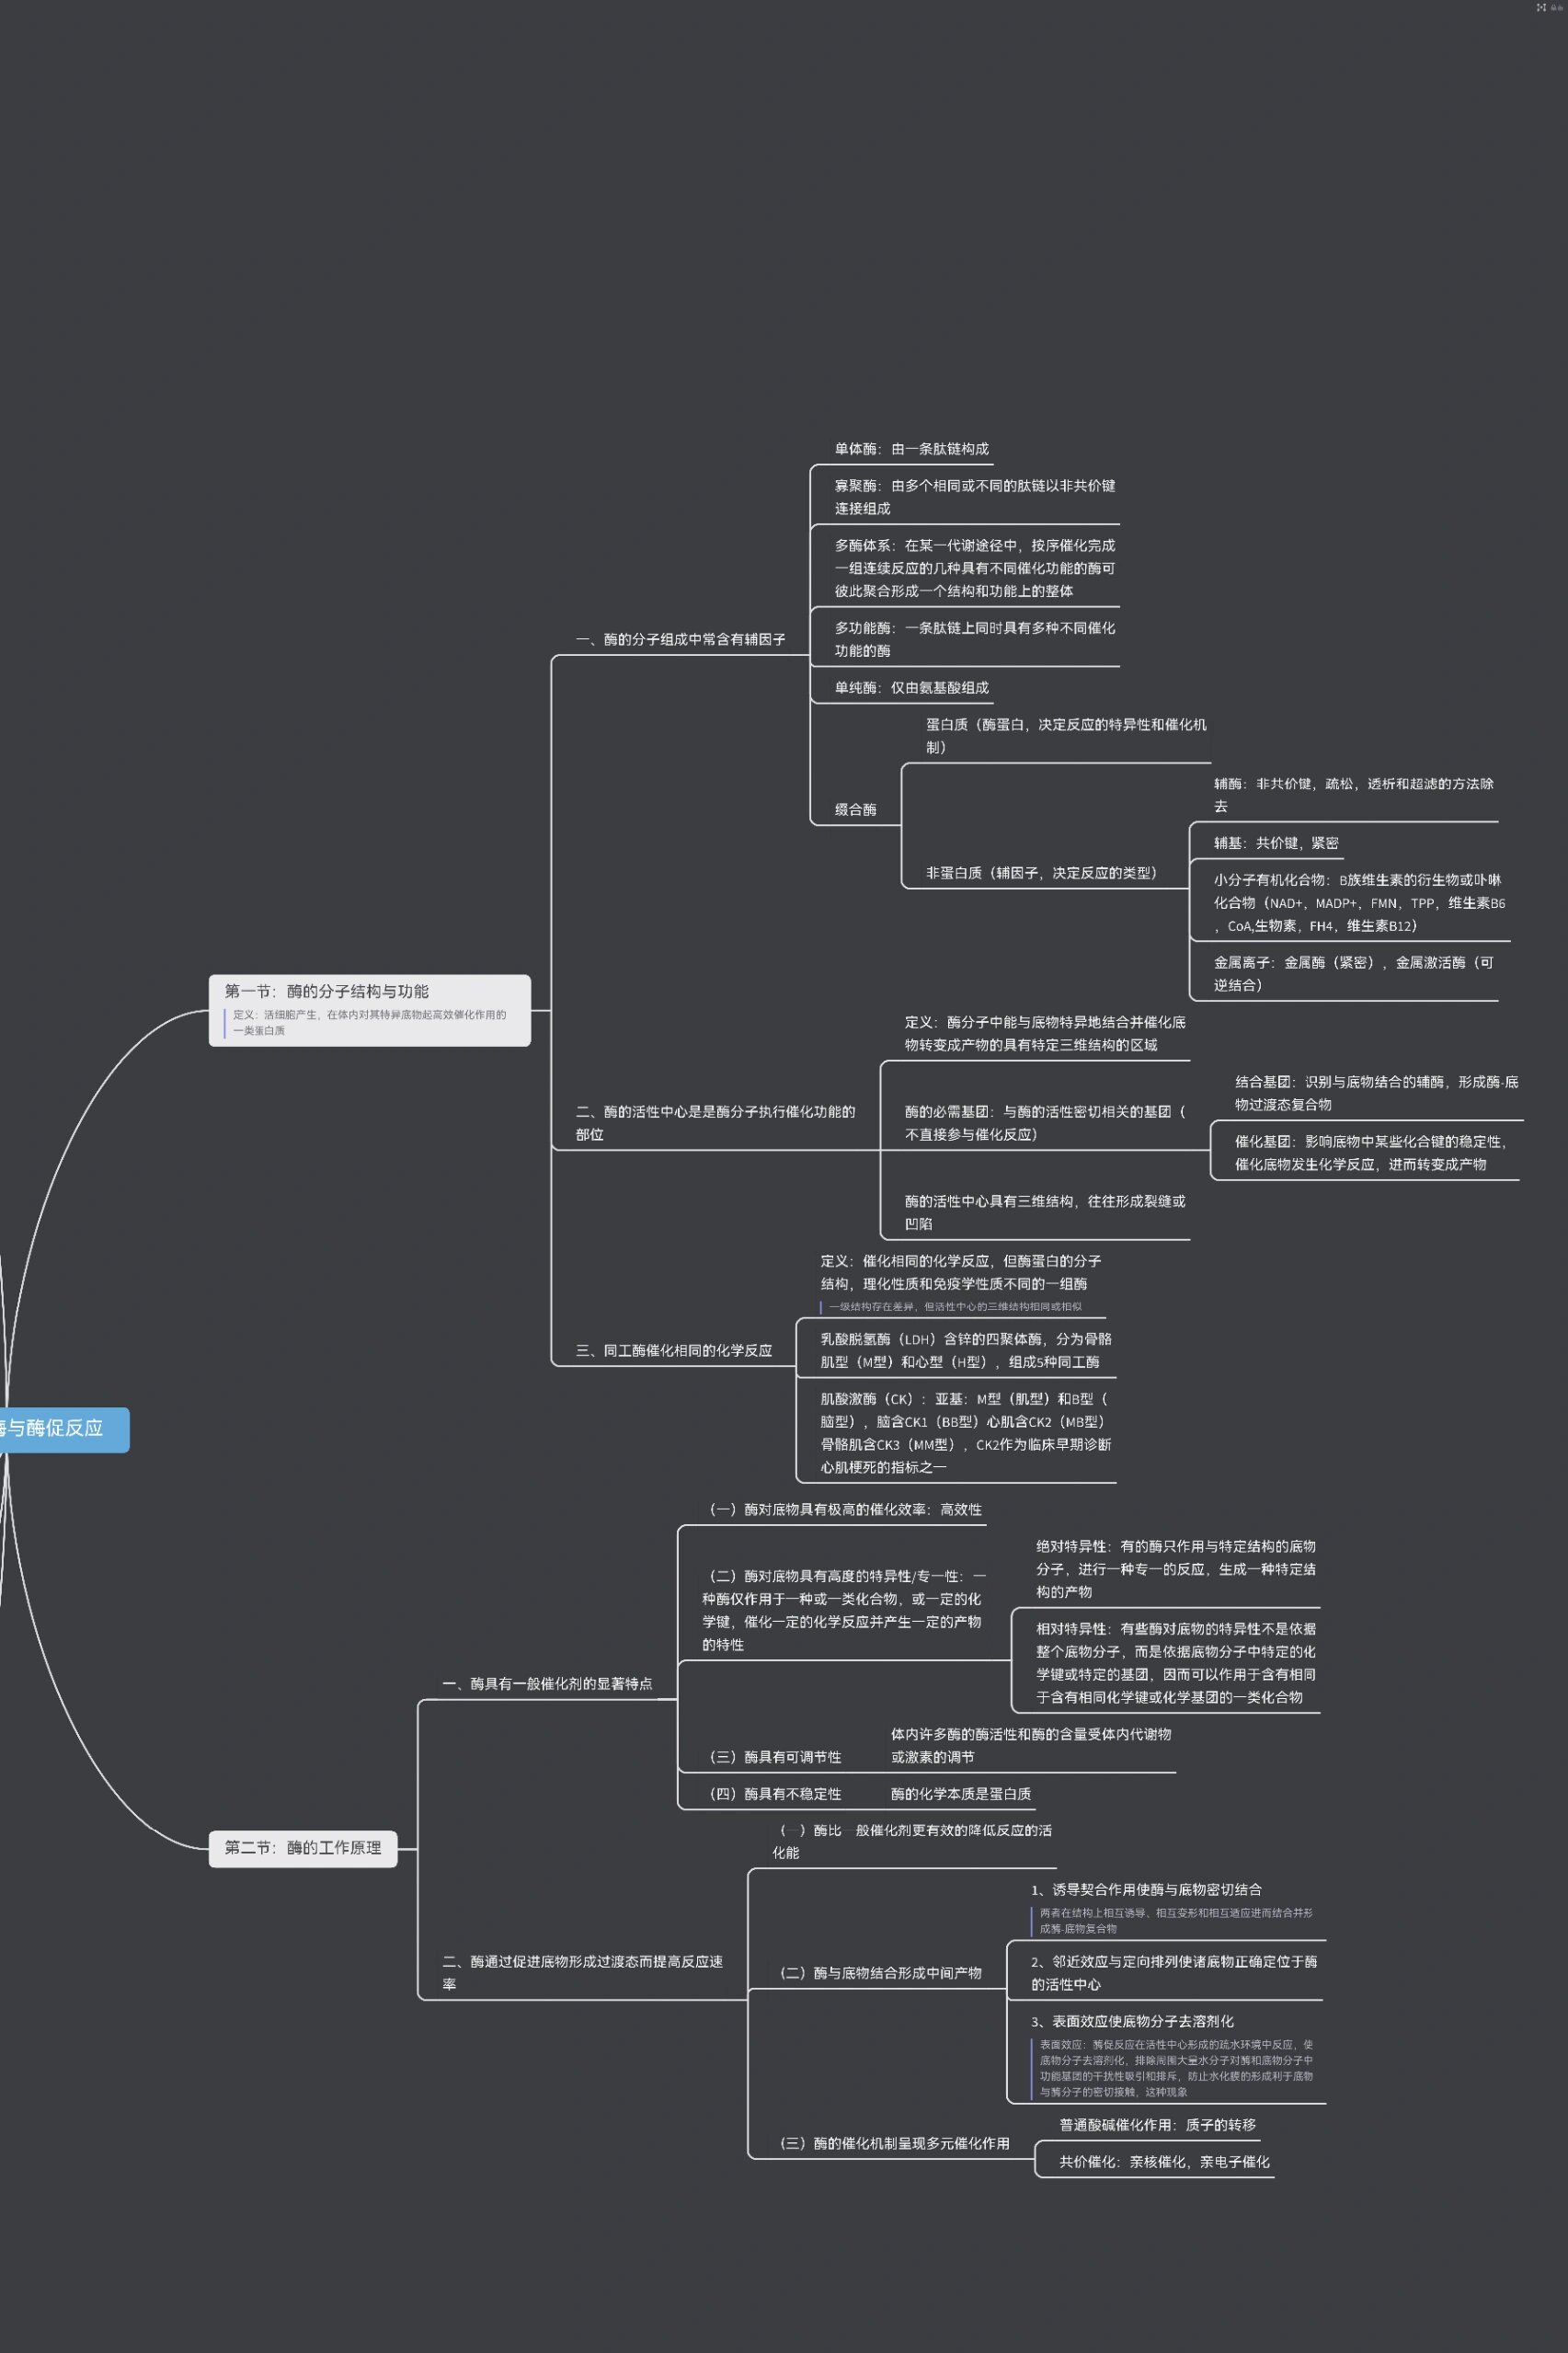Click node 肌酸激酶（CK）：亚基：M型
The image size is (1568, 2353).
pos(966,1433)
